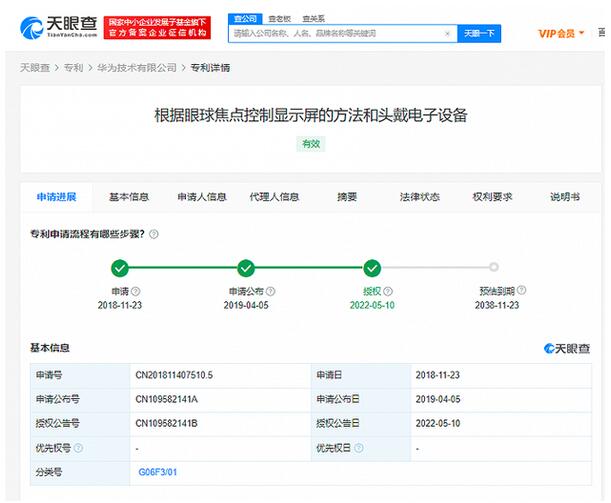
Task: Click the help icon beside 授权 step
Action: [388, 291]
